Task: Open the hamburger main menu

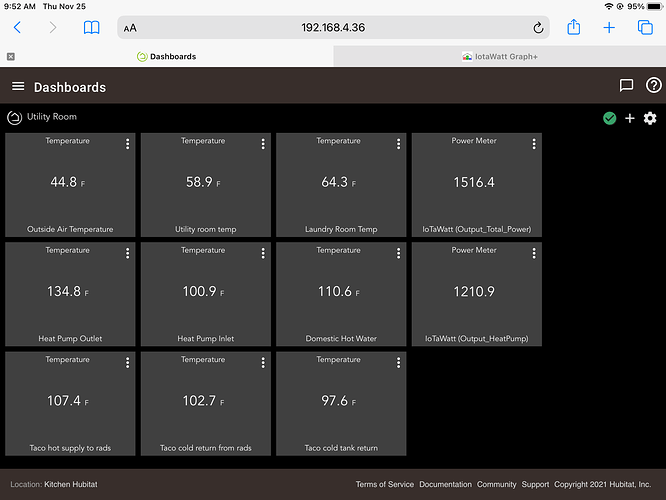Action: 18,87
